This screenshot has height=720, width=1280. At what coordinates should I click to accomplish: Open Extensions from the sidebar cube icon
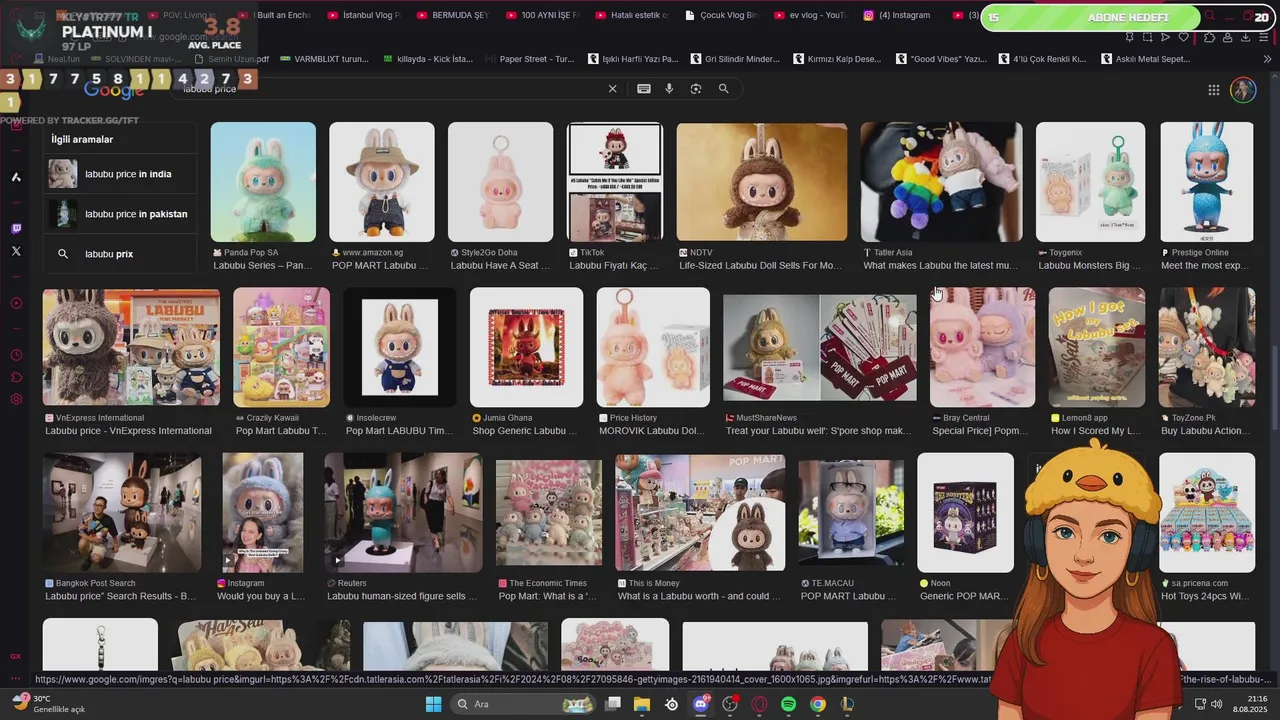[16, 377]
